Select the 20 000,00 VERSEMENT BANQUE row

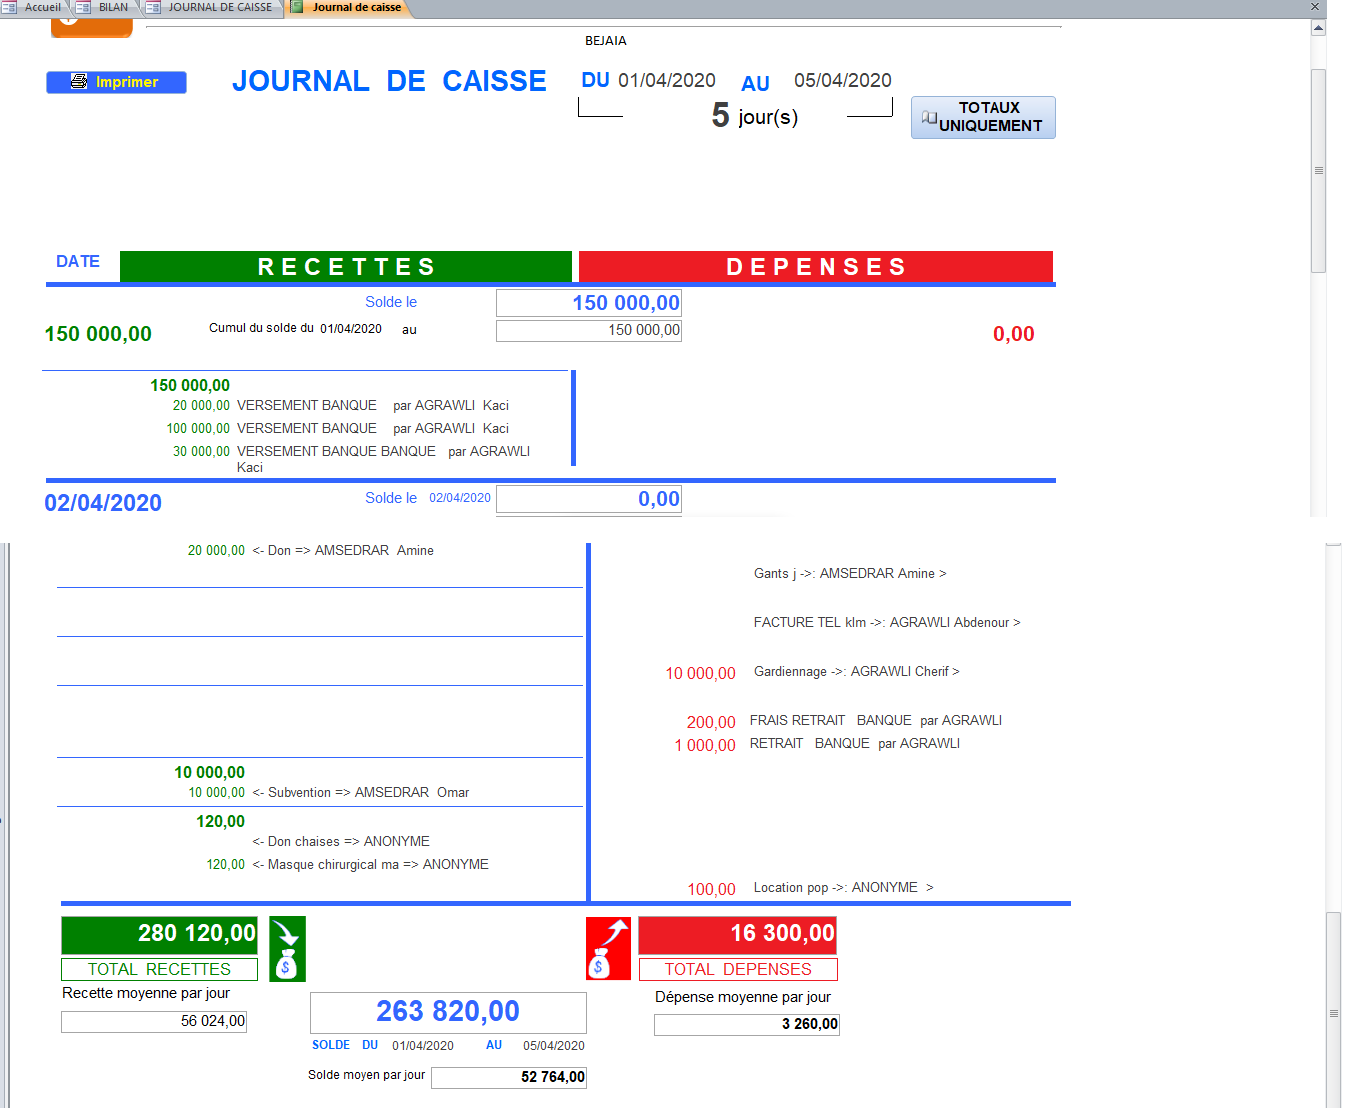click(340, 405)
